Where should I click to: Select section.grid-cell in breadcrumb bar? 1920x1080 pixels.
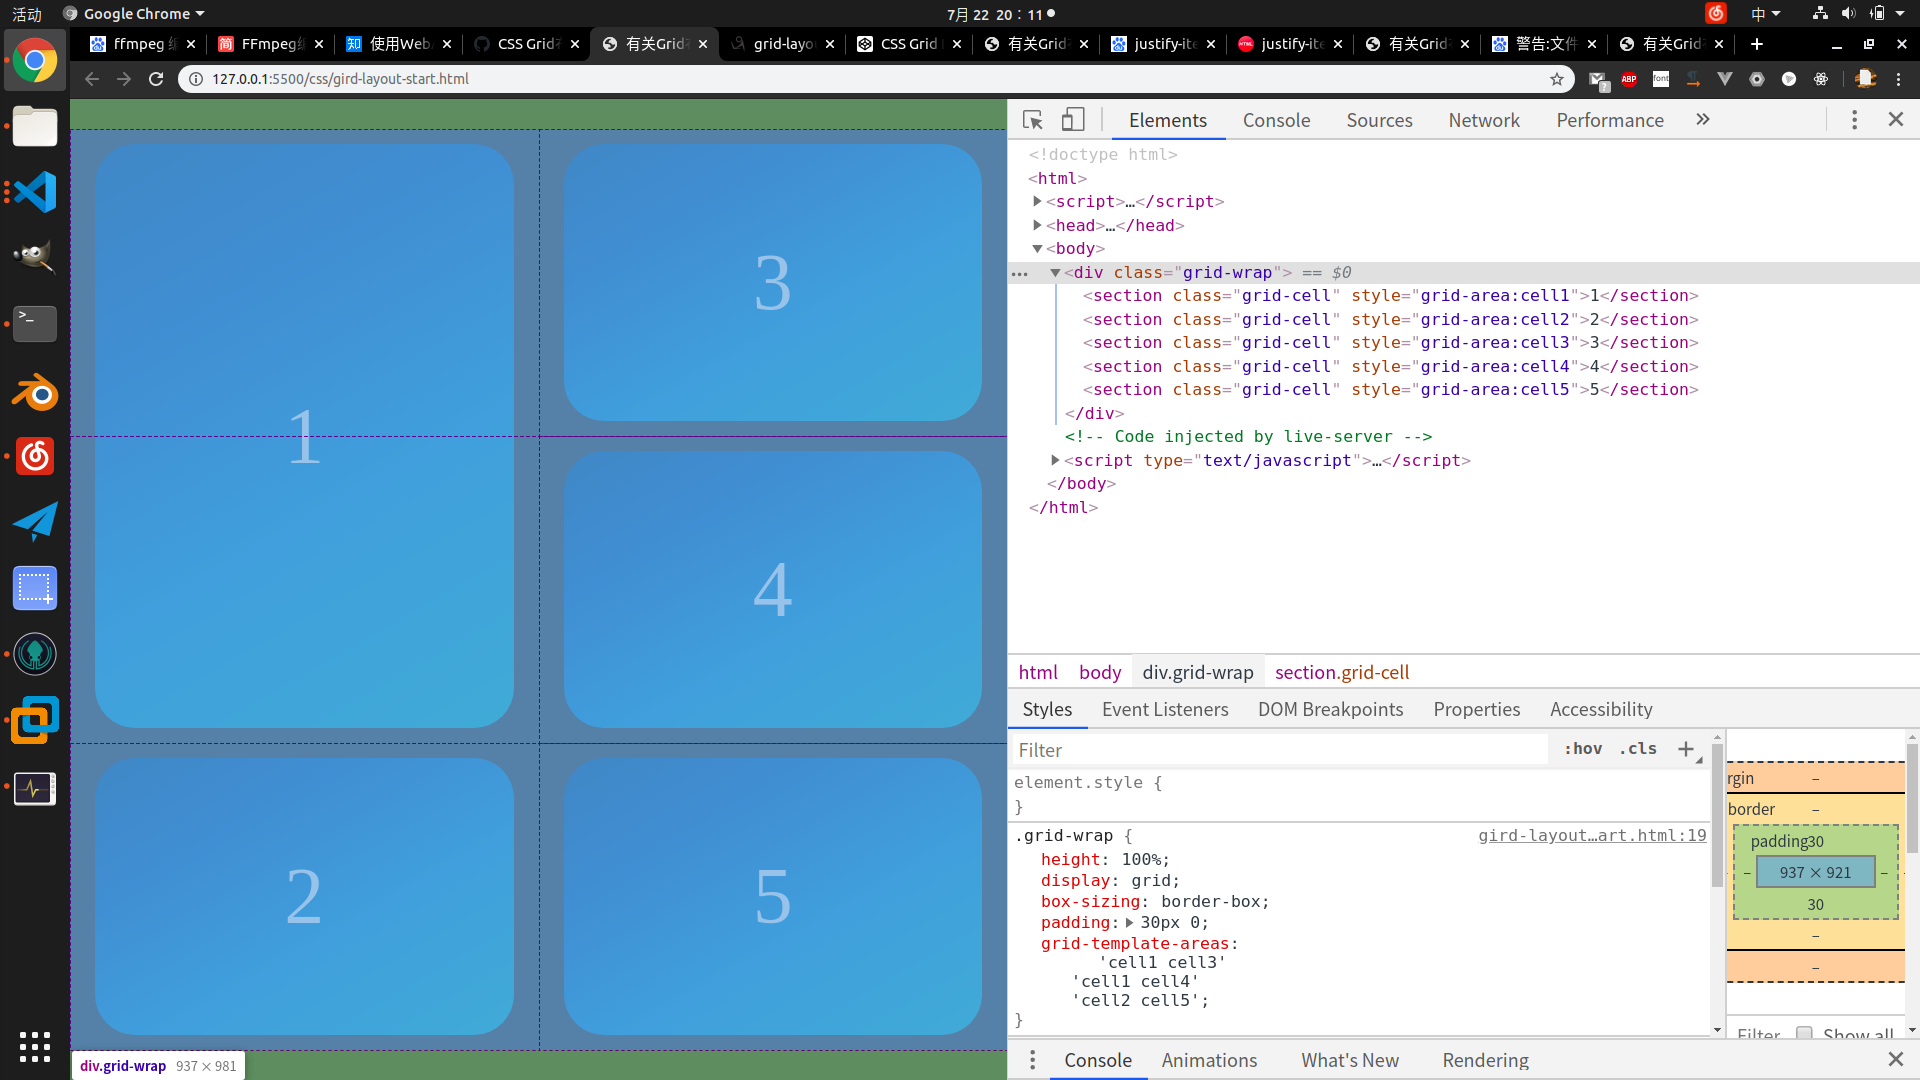pos(1342,672)
